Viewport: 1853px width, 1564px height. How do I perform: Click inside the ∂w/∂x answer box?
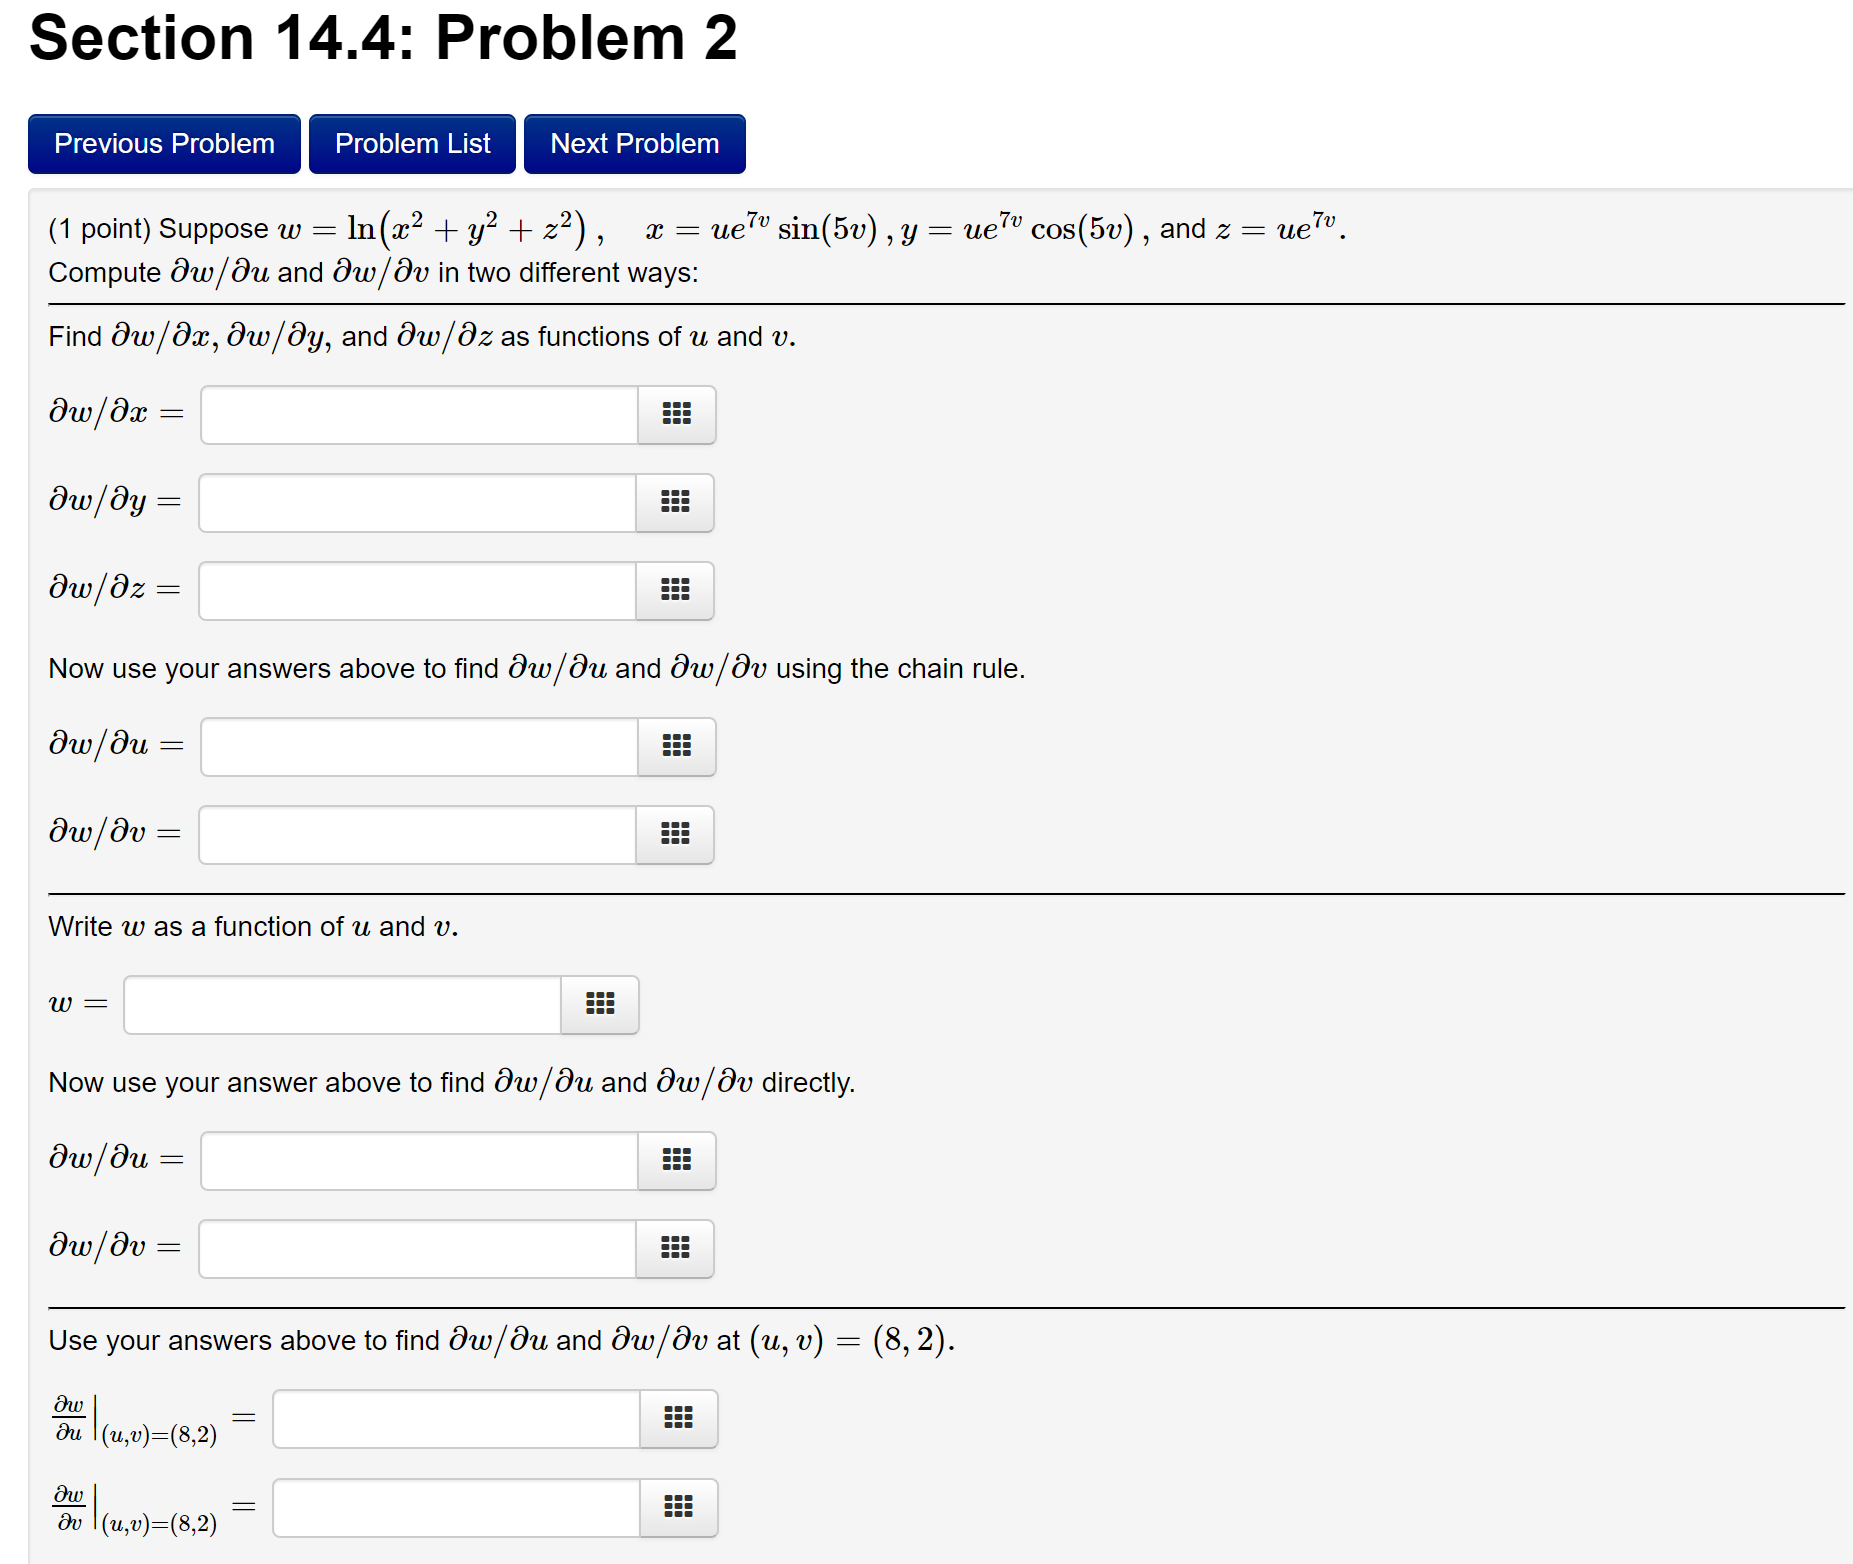tap(418, 415)
